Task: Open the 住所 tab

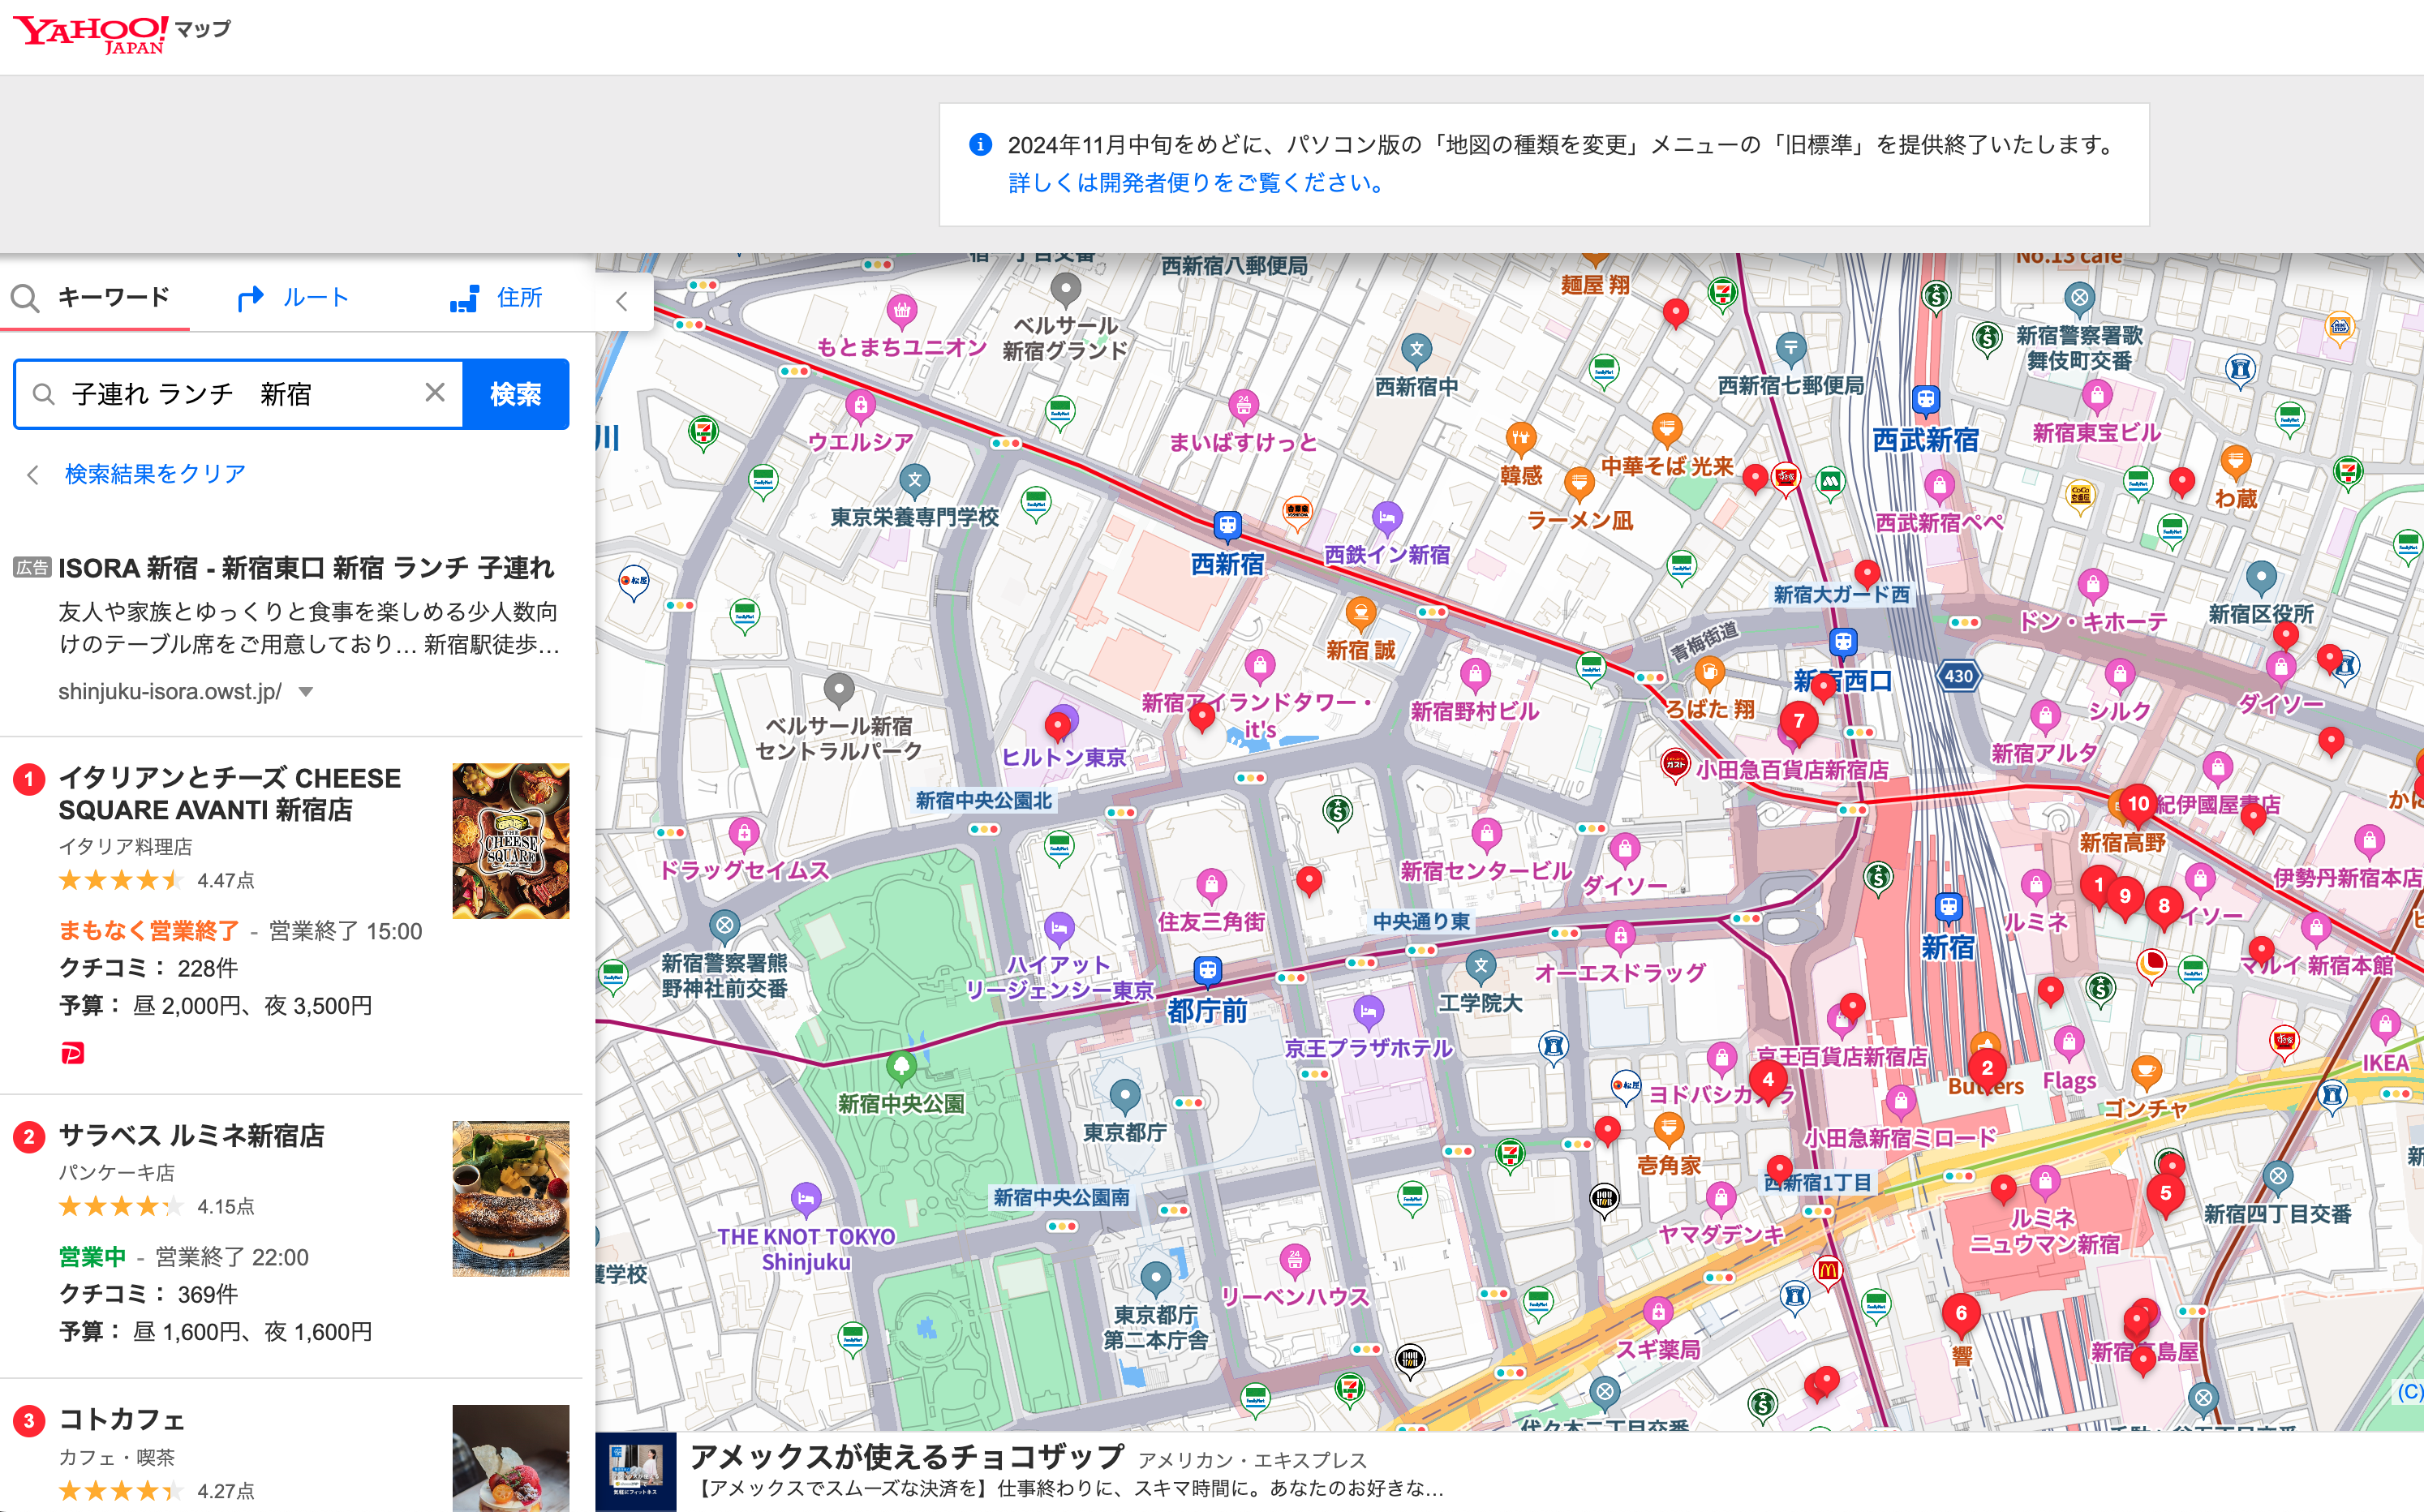Action: (x=496, y=298)
